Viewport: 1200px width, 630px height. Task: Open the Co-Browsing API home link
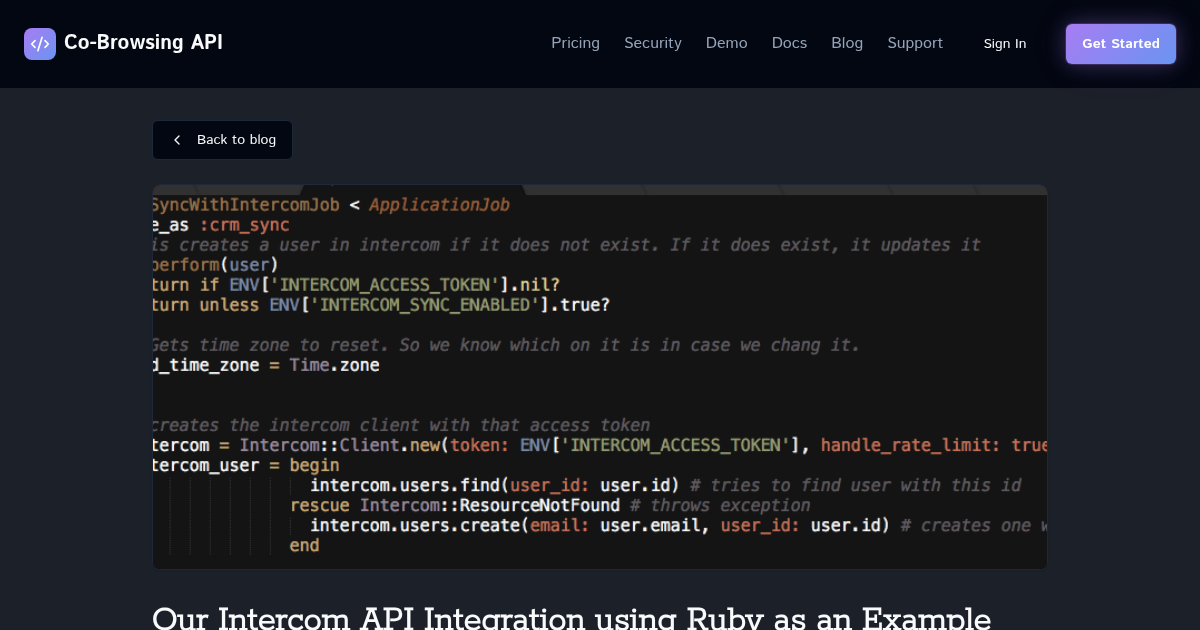click(x=124, y=44)
